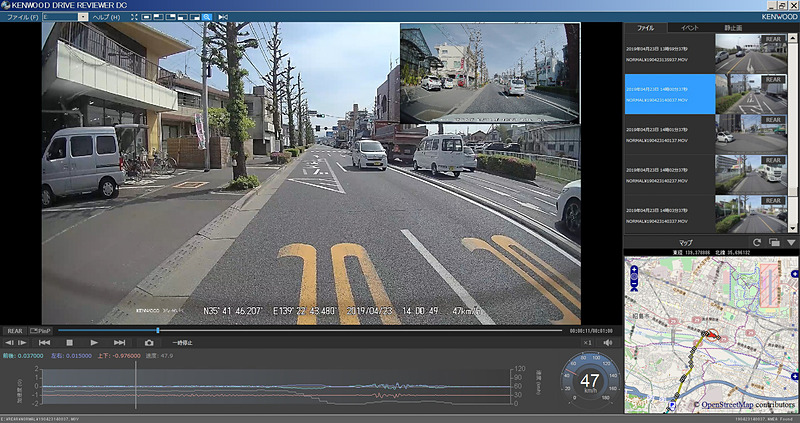This screenshot has height=423, width=800.
Task: Select bottom-right picture-in-picture layout icon
Action: 195,17
